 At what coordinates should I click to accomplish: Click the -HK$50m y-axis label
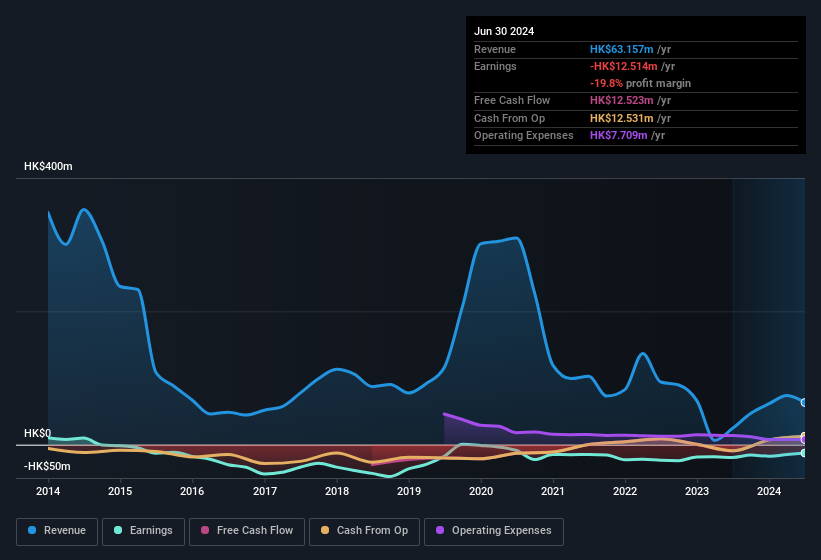tap(47, 466)
